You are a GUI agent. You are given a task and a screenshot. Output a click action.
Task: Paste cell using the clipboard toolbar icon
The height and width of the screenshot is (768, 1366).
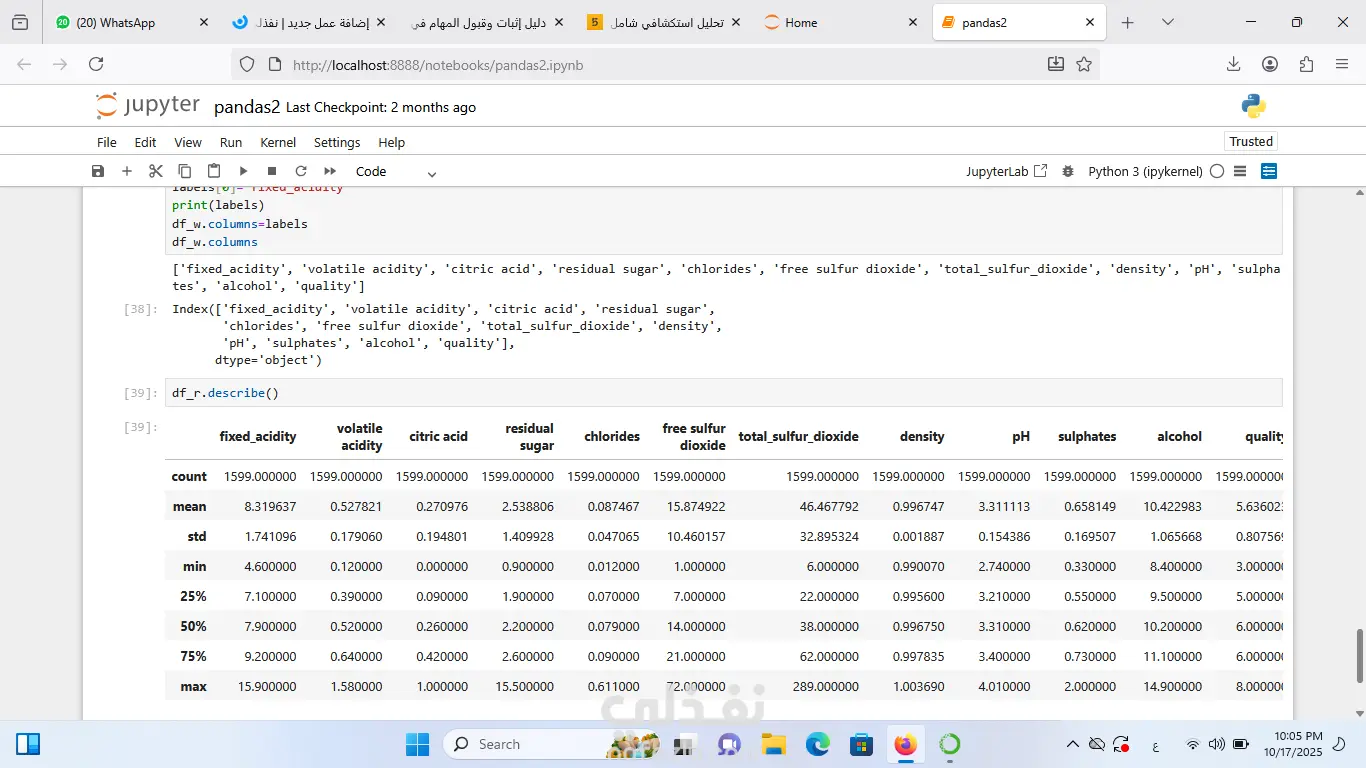(214, 171)
